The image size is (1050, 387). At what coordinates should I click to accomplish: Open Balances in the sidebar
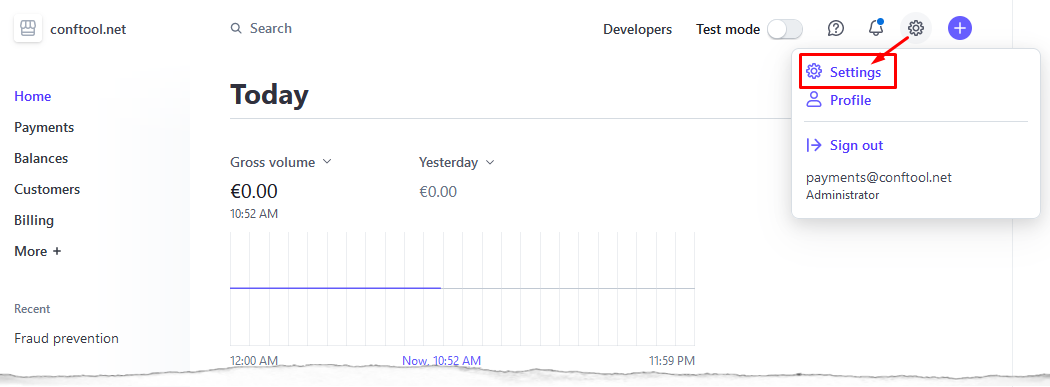[x=41, y=158]
